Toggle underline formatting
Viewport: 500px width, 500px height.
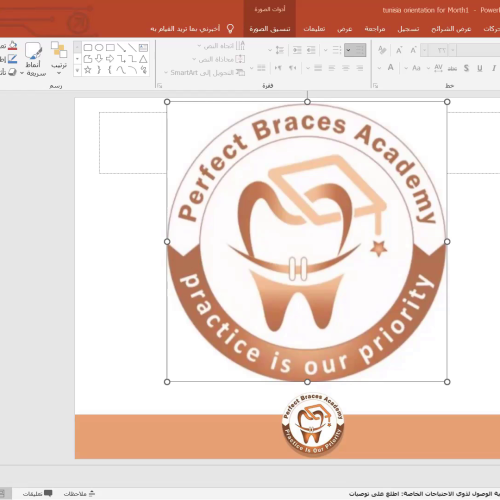point(480,68)
